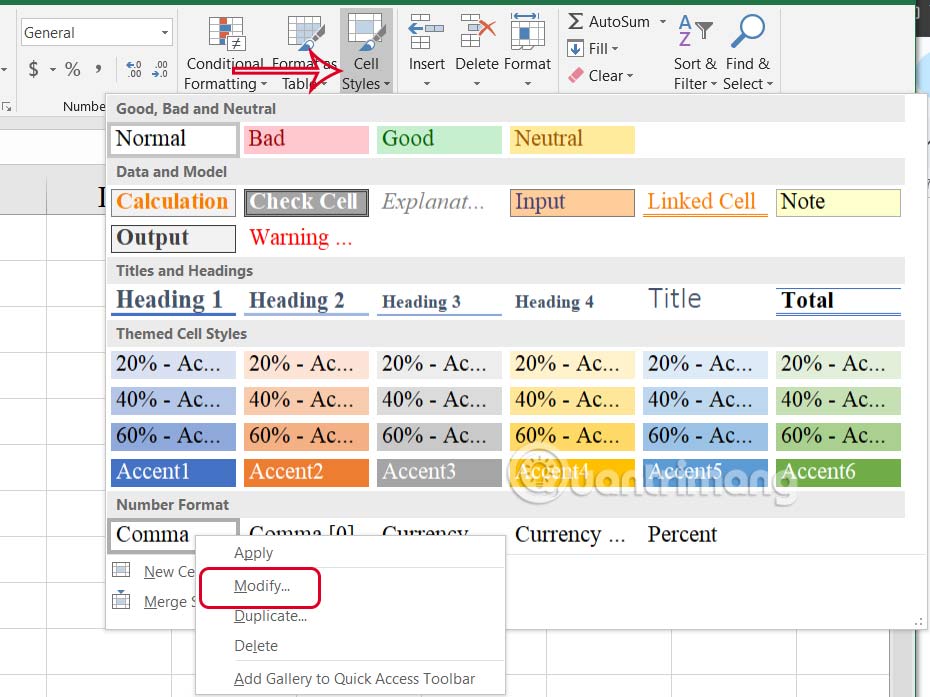This screenshot has height=697, width=930.
Task: Click Apply in the context menu
Action: (x=253, y=553)
